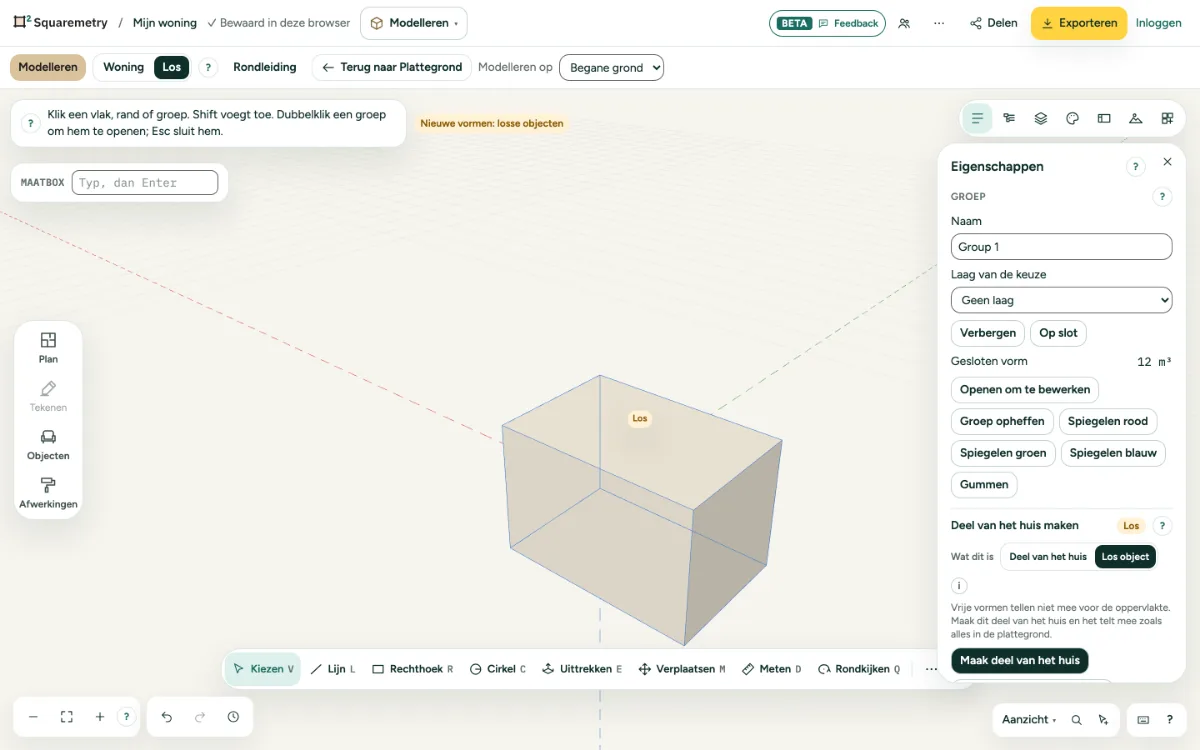Expand the Aanzicht view dropdown

[1029, 719]
